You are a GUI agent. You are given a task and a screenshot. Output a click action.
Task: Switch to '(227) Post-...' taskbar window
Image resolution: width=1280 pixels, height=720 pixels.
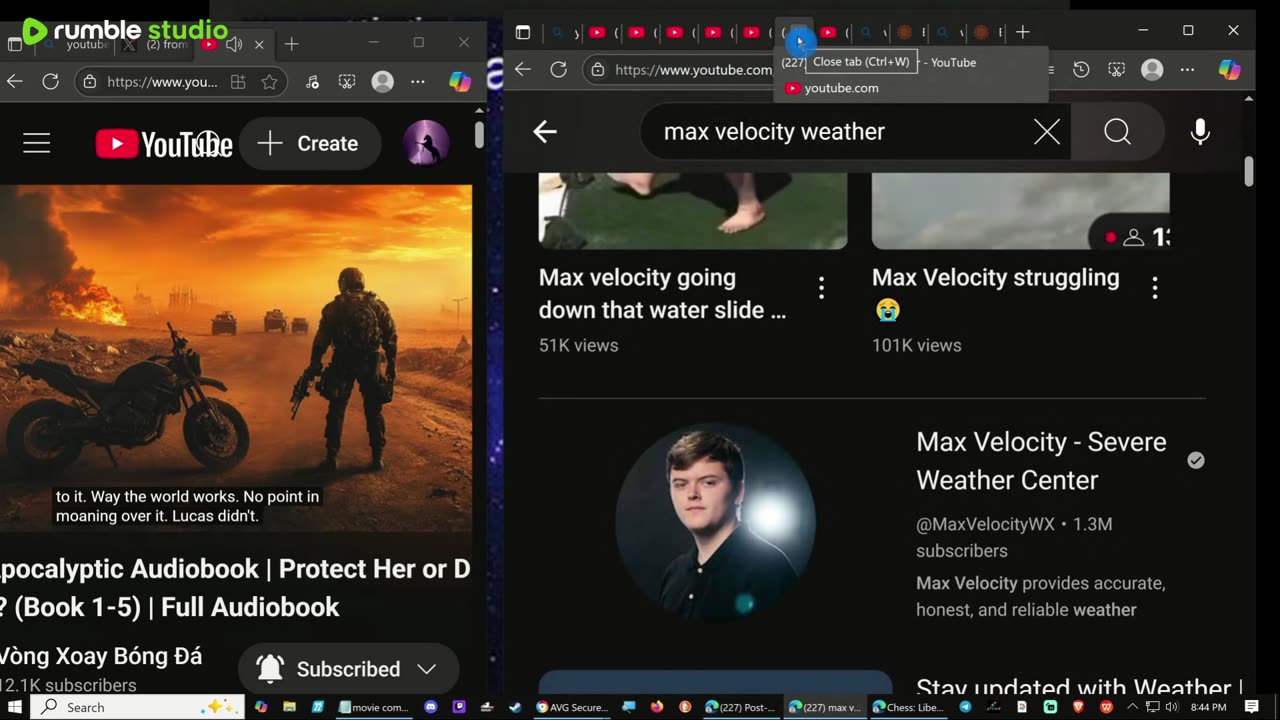740,707
